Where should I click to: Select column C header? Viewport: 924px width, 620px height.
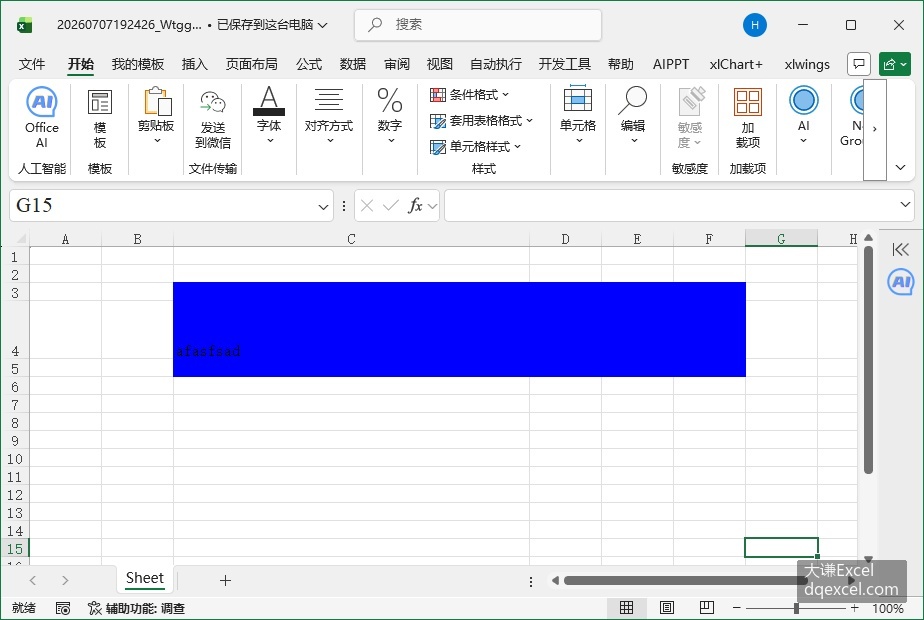pos(351,239)
